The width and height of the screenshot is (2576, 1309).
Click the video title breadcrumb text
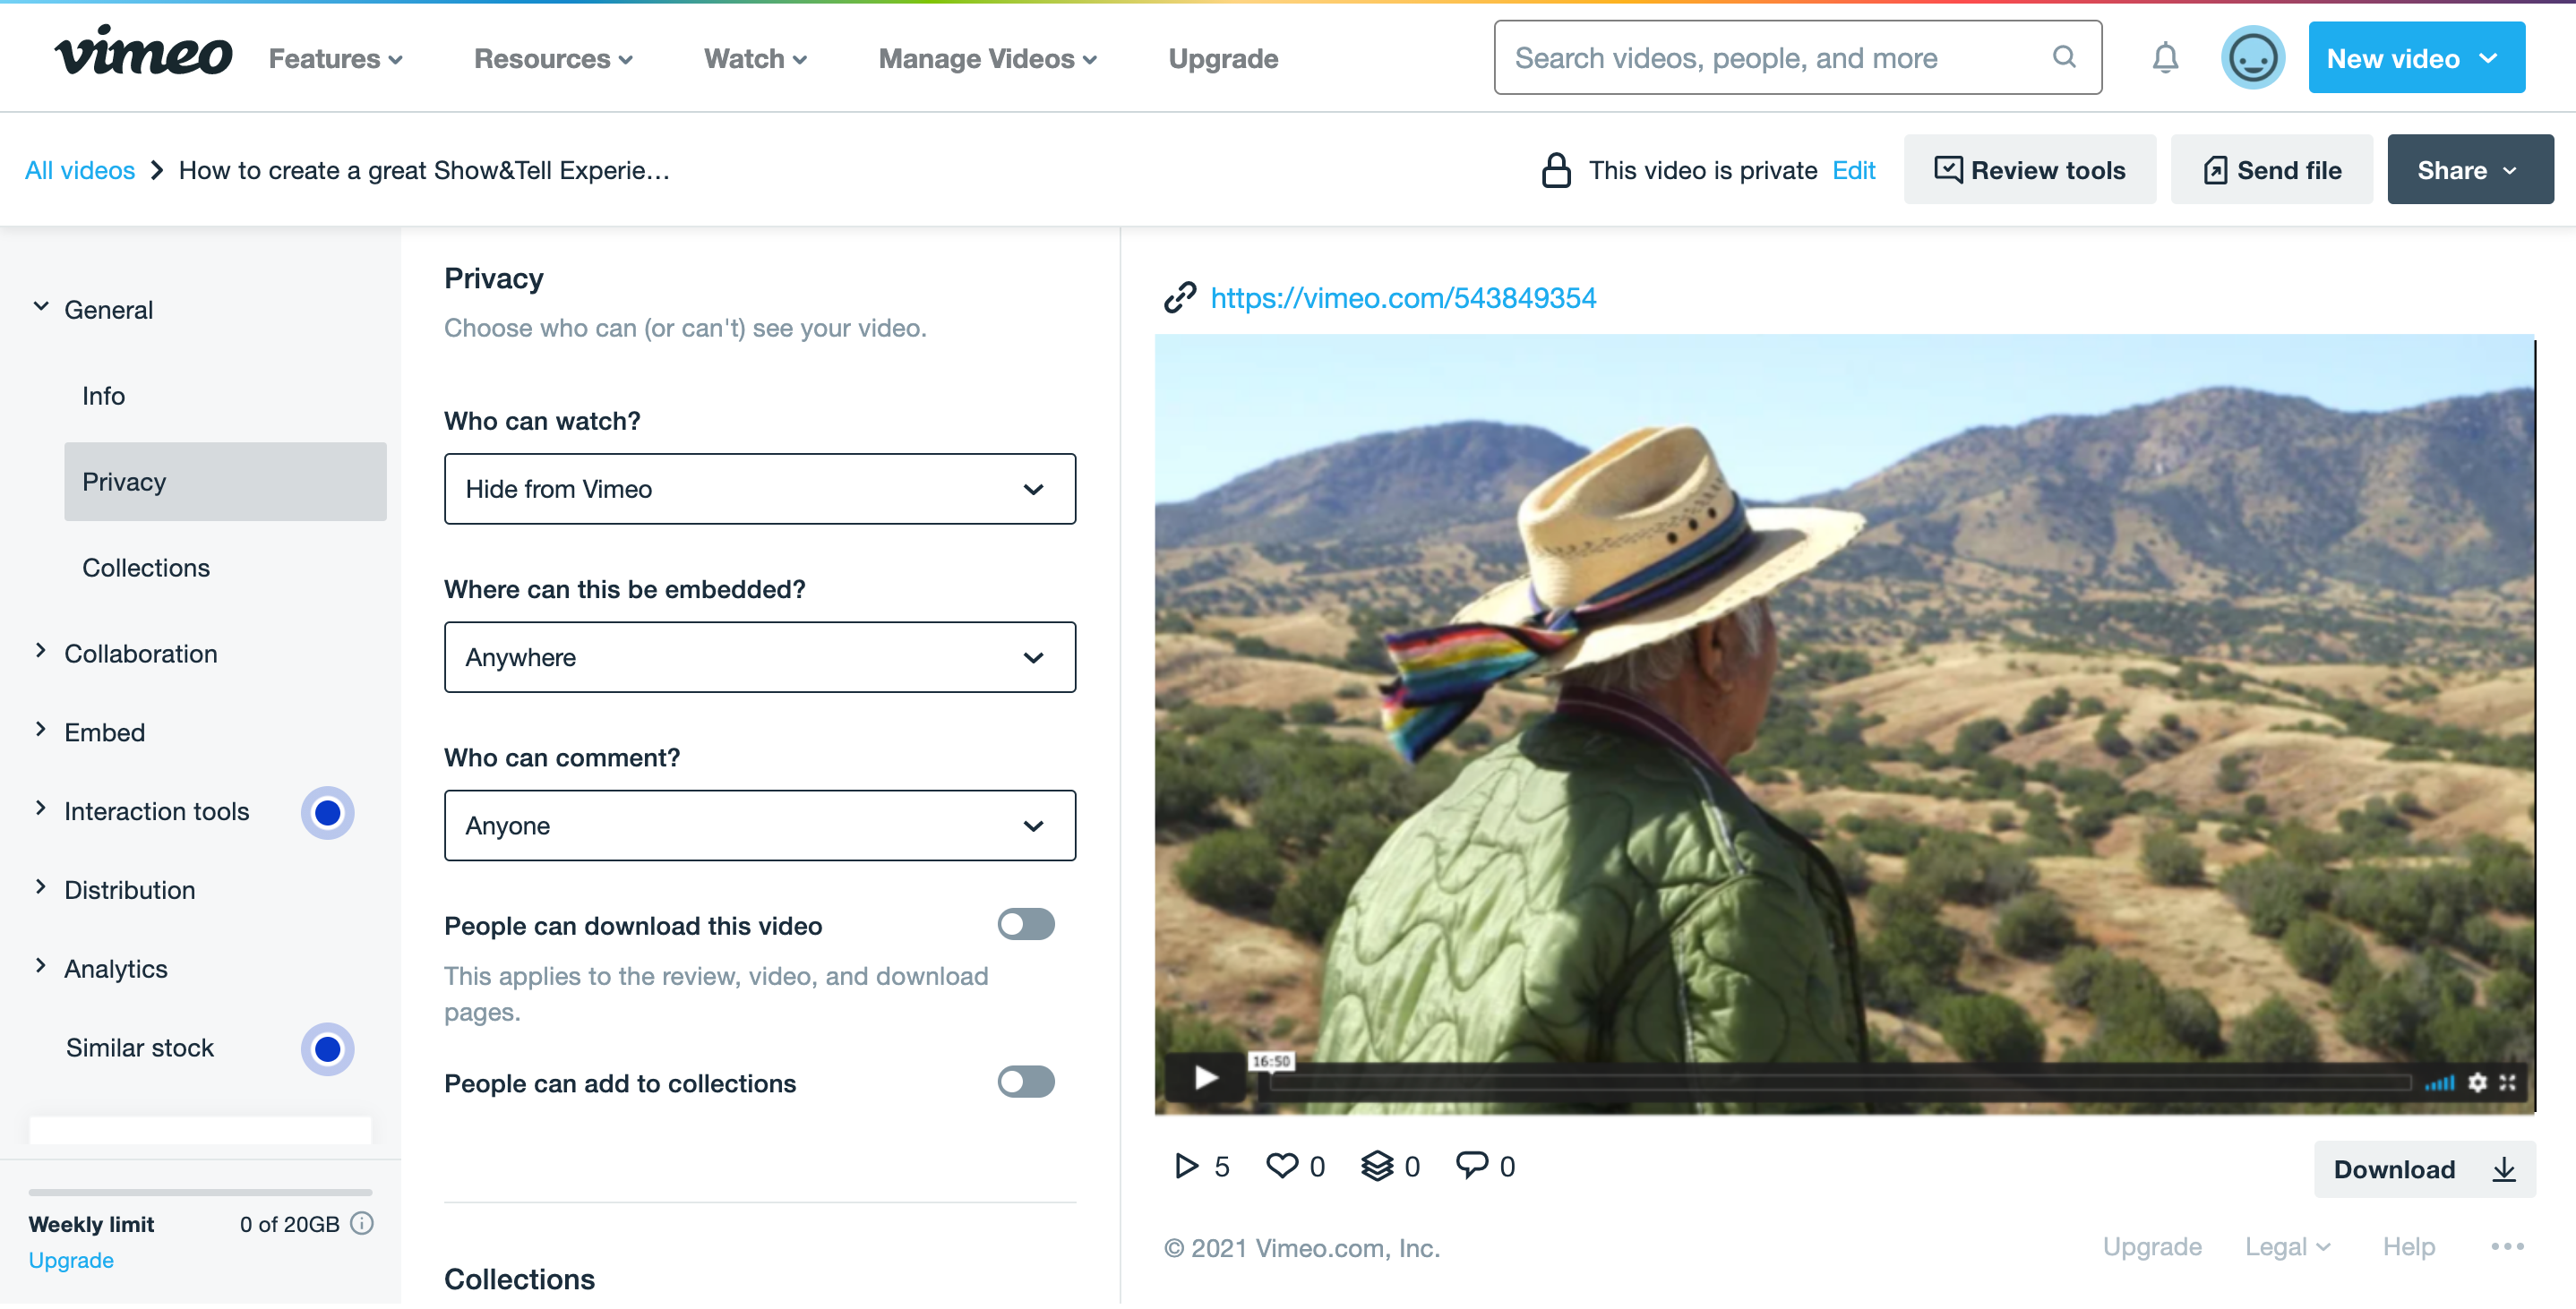tap(424, 171)
